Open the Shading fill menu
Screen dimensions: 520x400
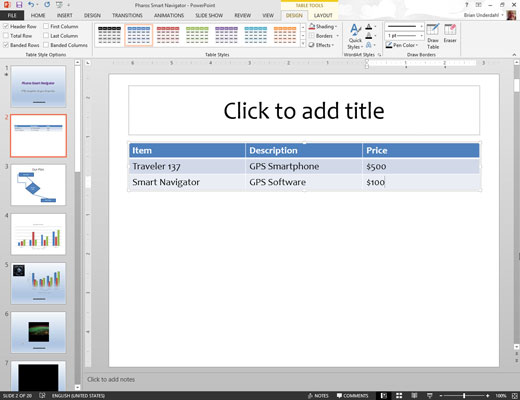[x=323, y=26]
